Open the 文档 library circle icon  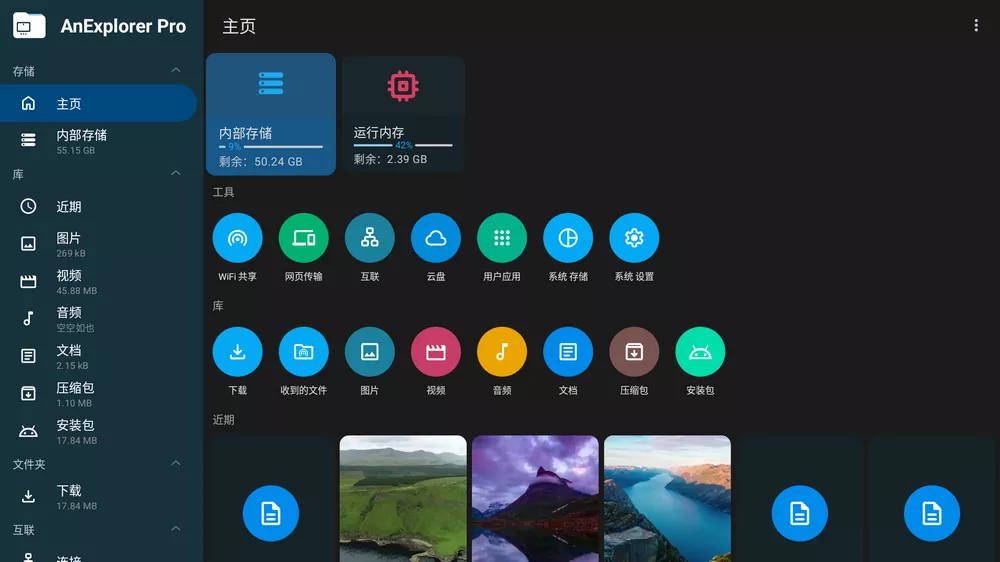point(568,351)
